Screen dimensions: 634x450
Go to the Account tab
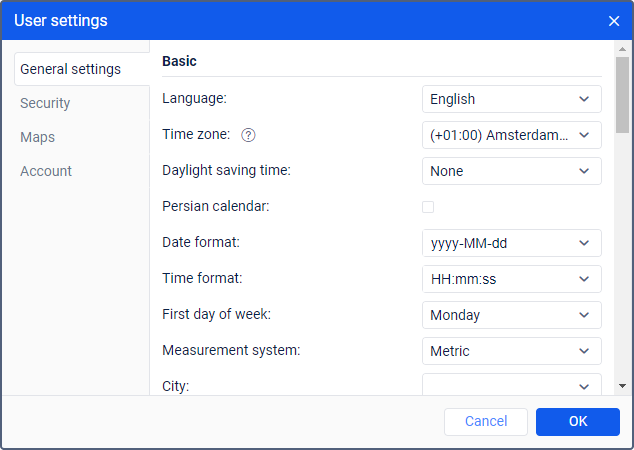pyautogui.click(x=46, y=171)
